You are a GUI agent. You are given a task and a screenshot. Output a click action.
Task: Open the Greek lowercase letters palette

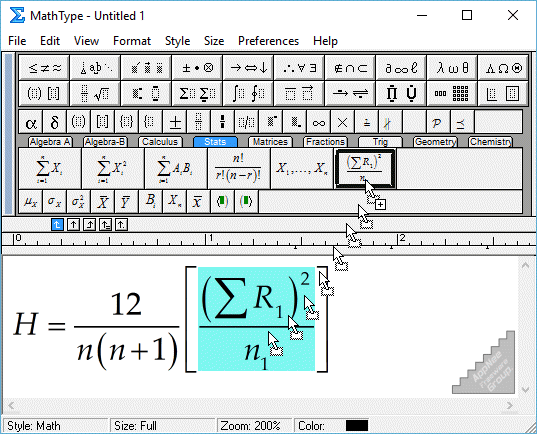[x=452, y=68]
